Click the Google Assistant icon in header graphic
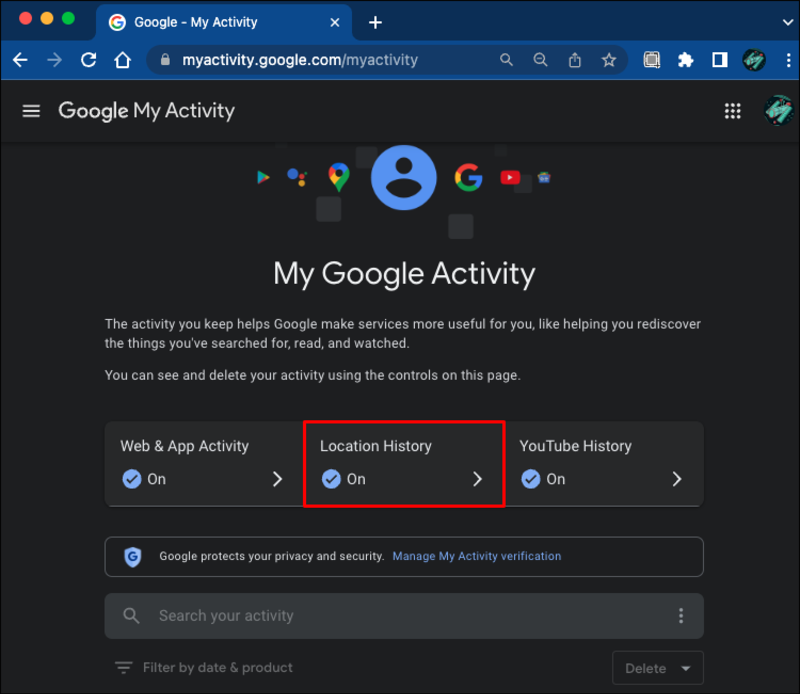 (x=297, y=177)
